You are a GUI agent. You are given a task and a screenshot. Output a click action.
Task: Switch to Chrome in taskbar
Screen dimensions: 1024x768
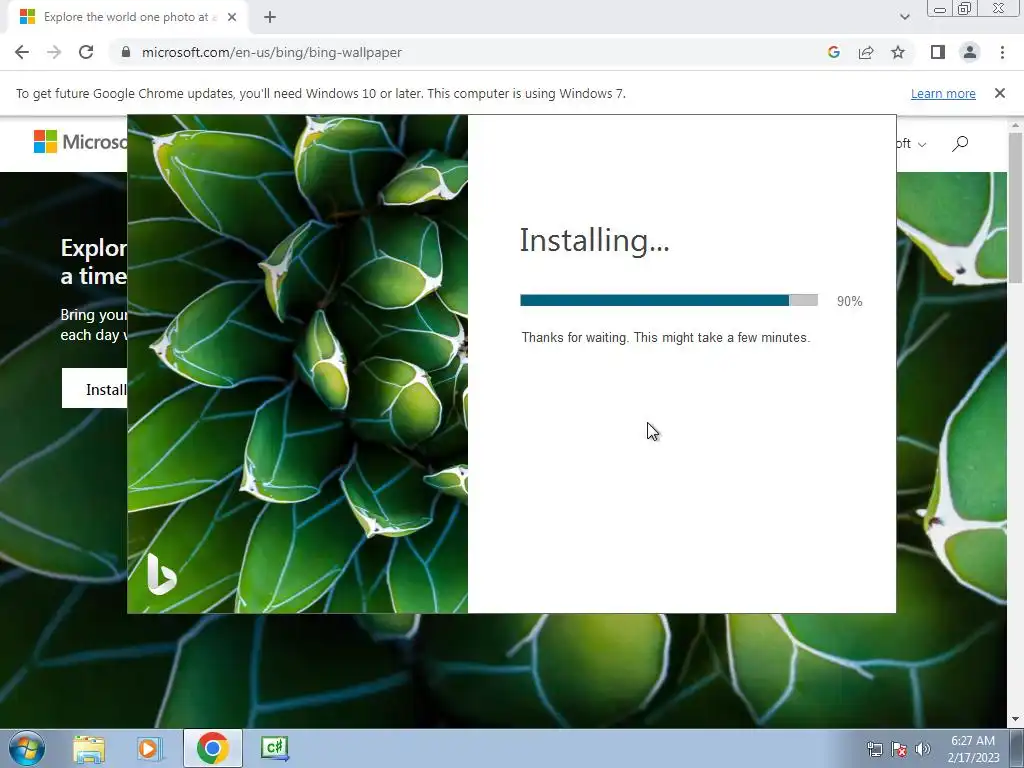coord(212,748)
